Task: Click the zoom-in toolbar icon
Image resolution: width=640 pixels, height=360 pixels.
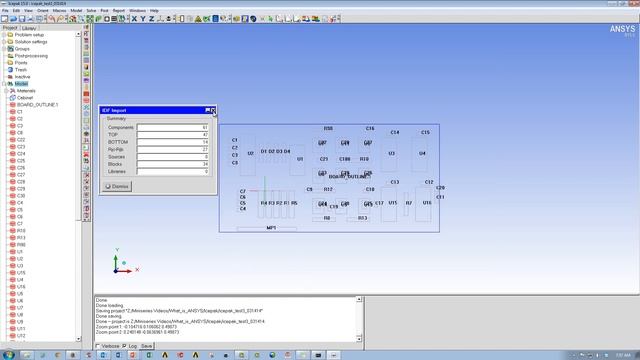Action: click(81, 19)
